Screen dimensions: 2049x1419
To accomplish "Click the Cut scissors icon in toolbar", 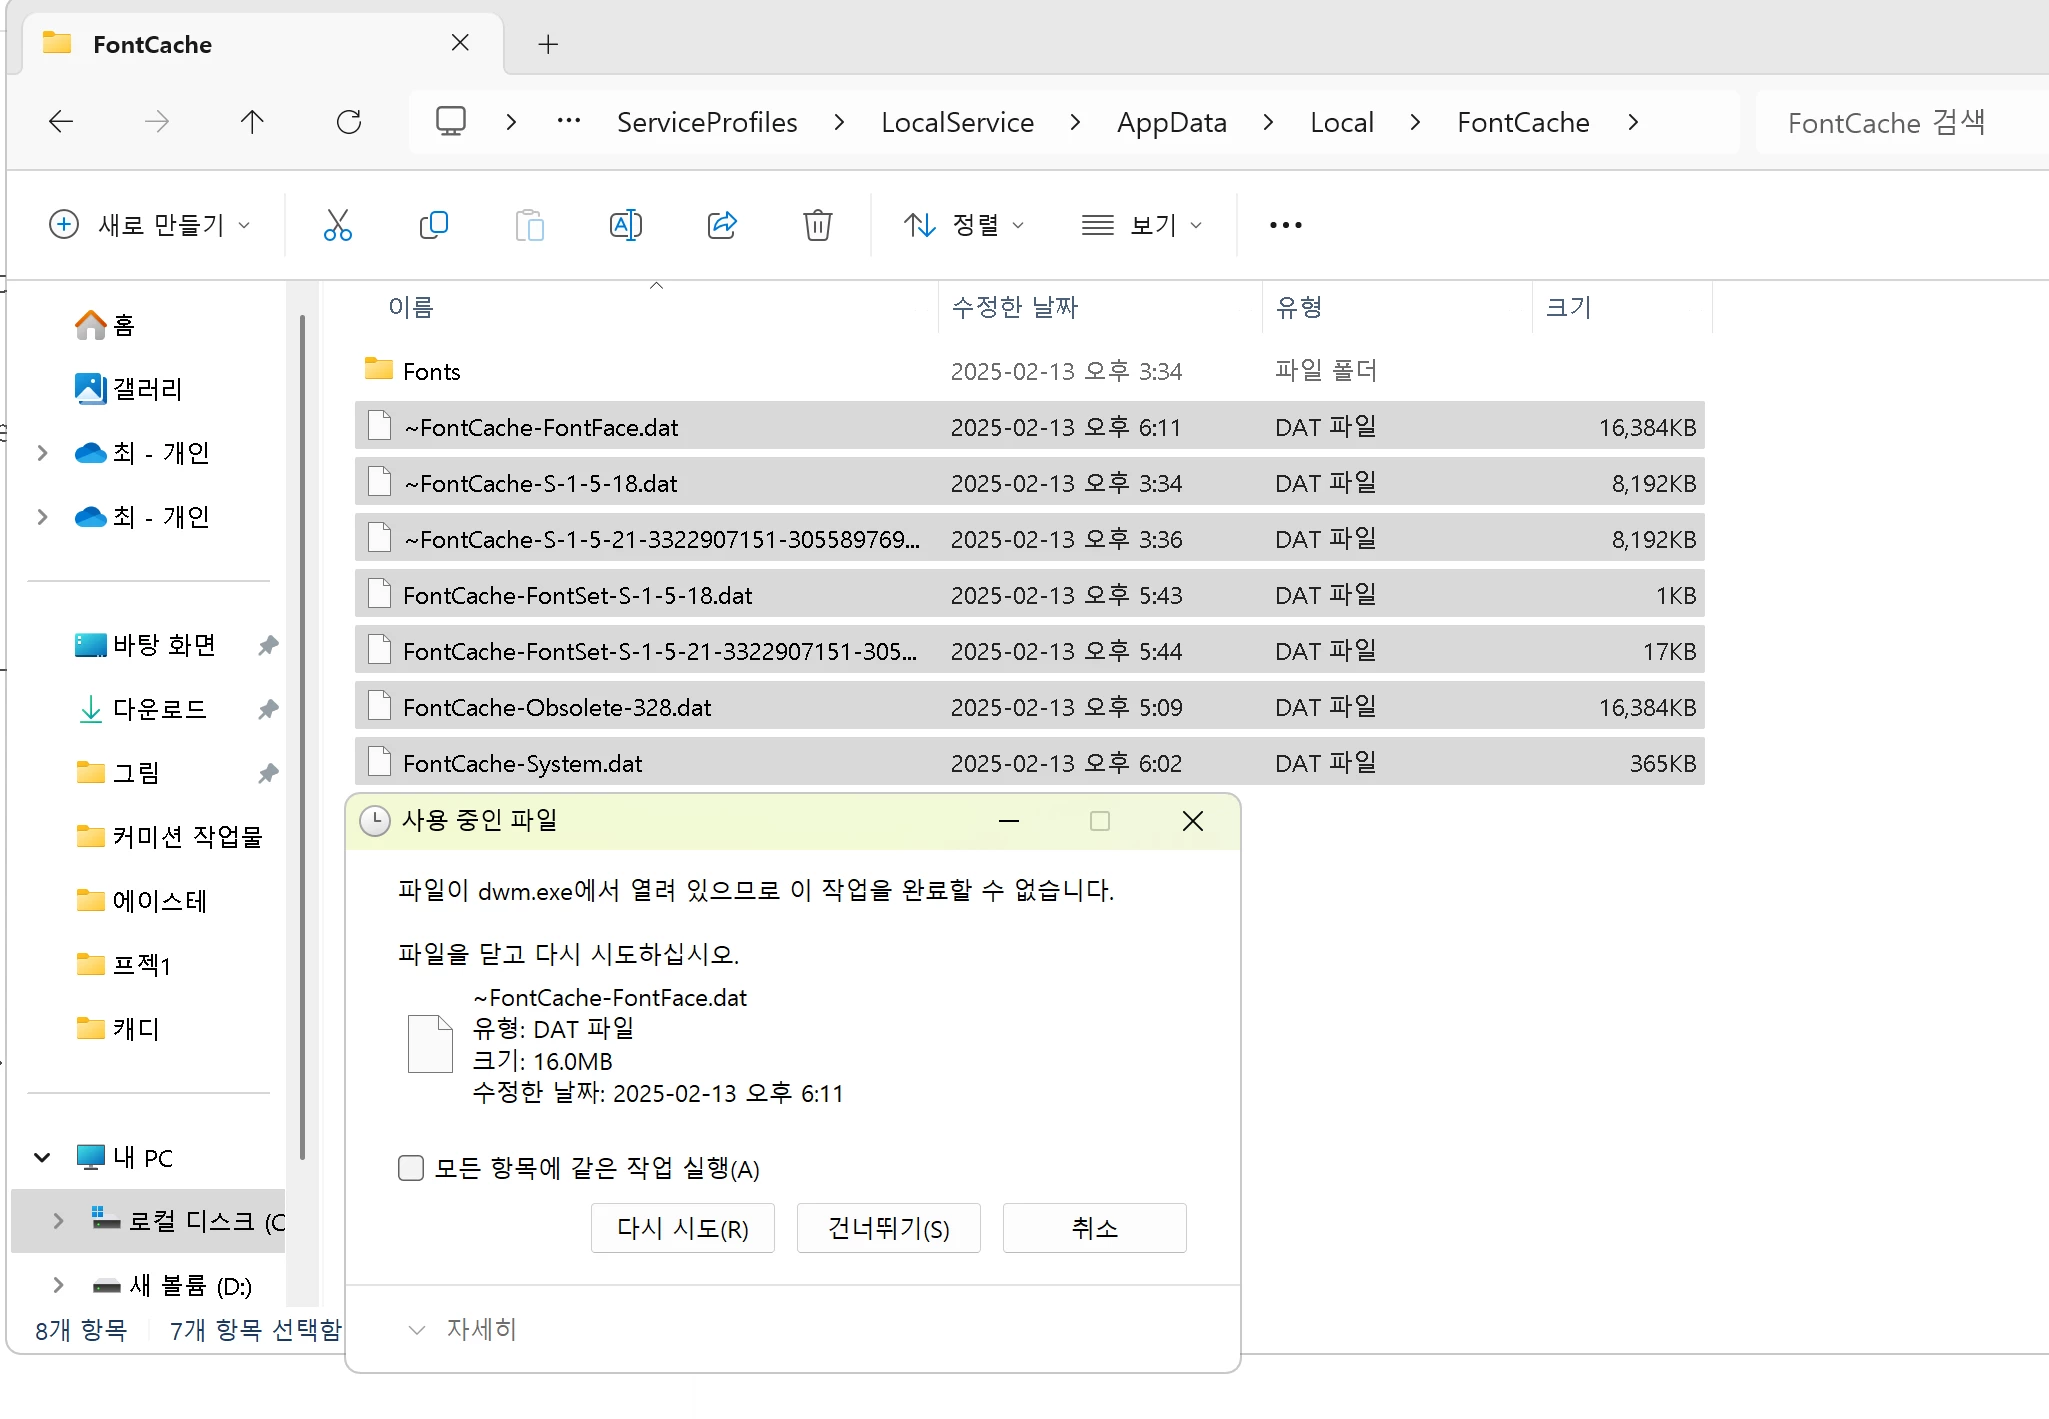I will (x=338, y=225).
